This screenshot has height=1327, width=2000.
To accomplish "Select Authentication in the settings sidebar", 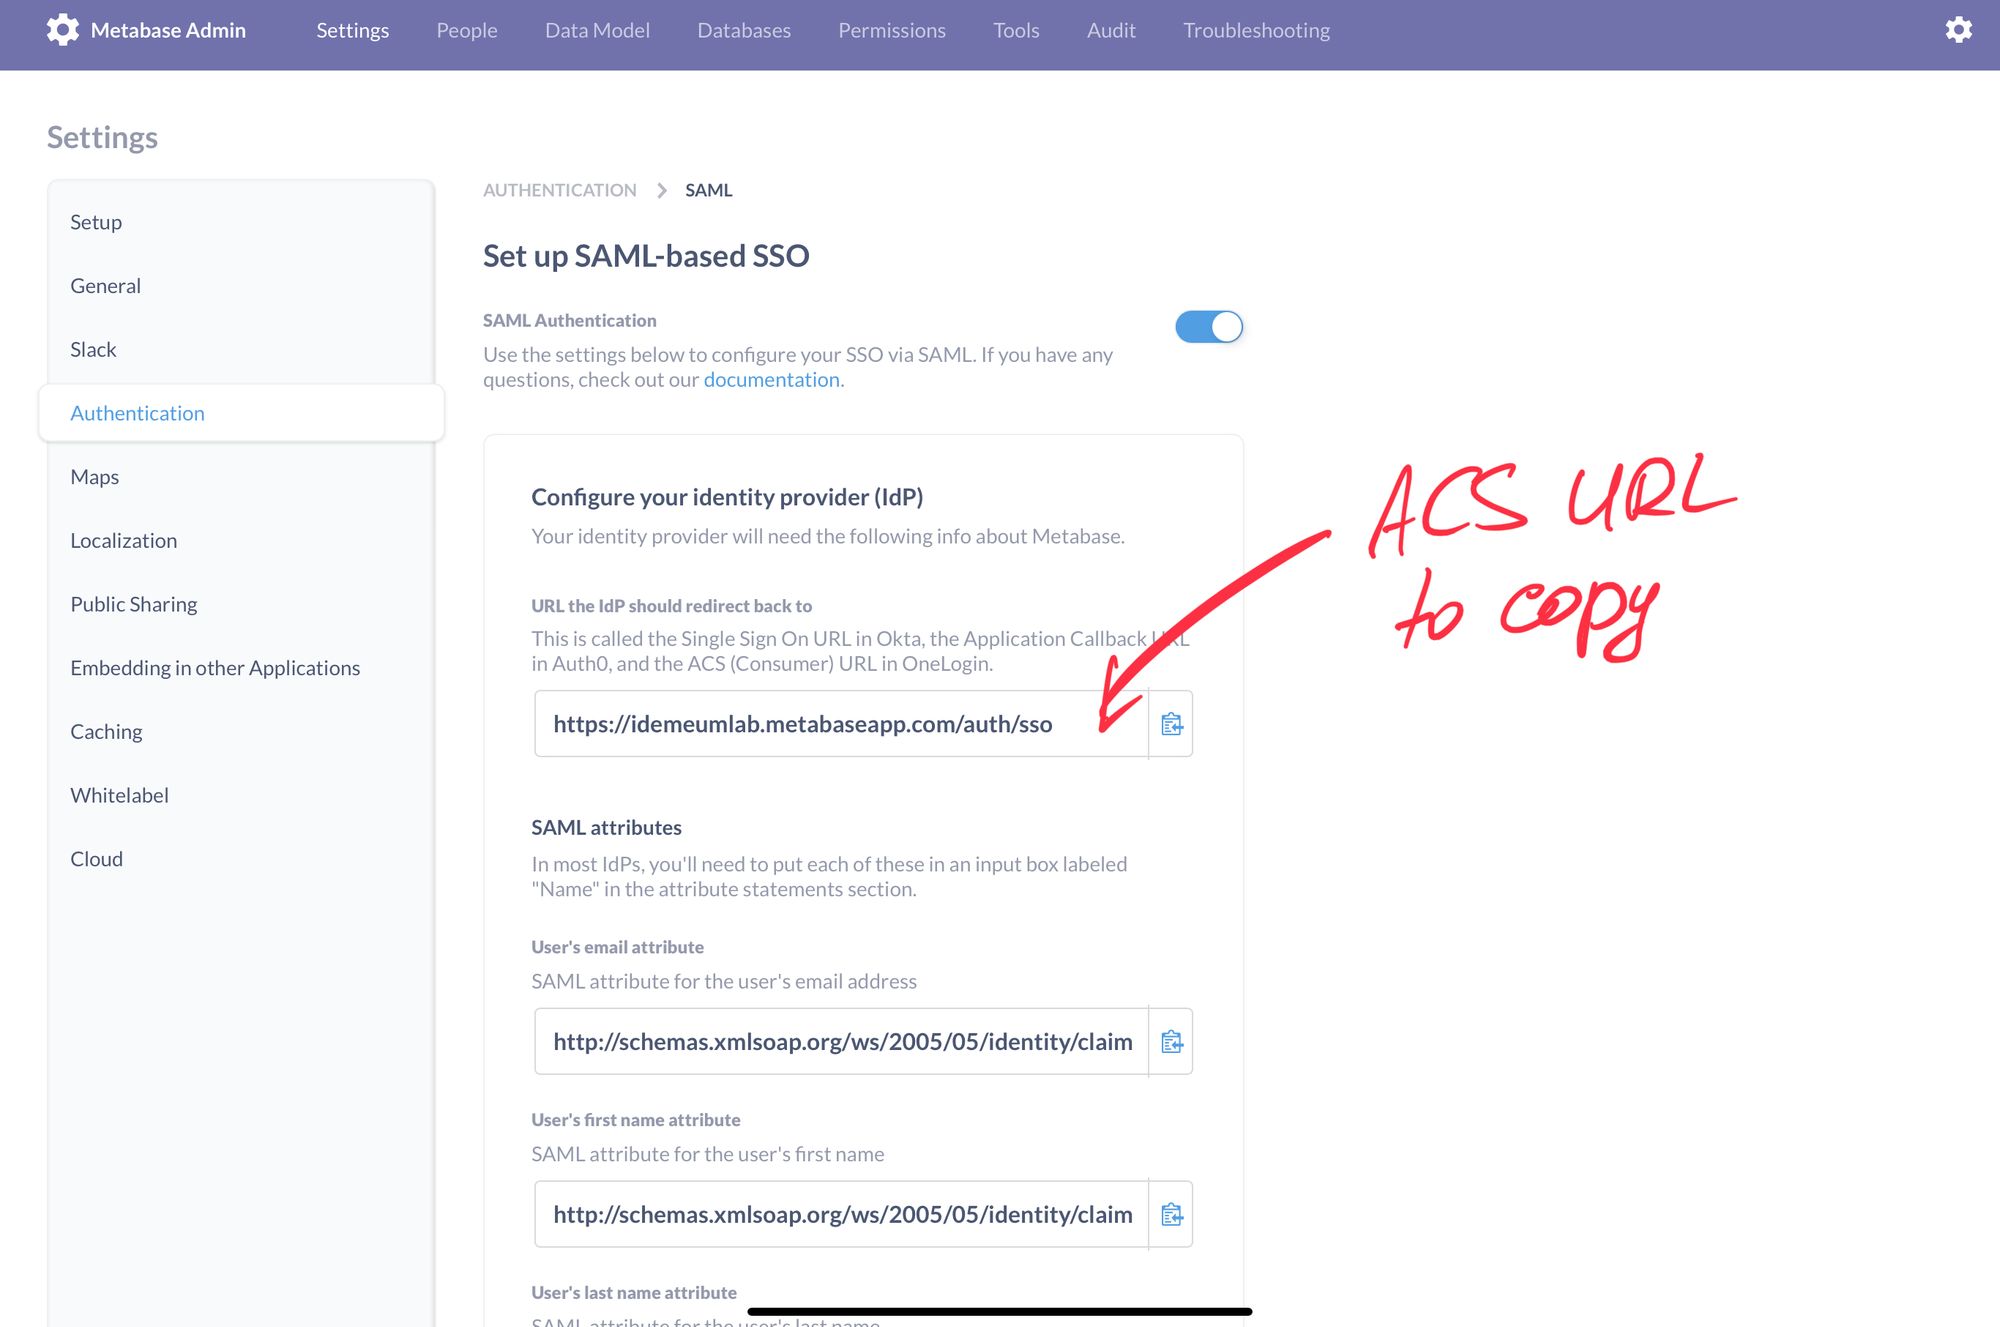I will click(x=241, y=413).
